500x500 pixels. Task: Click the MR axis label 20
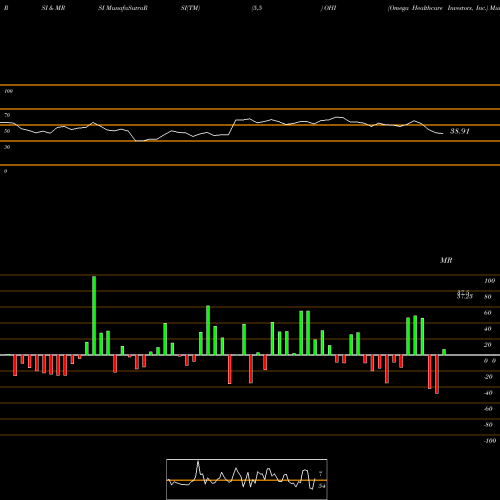tap(488, 345)
